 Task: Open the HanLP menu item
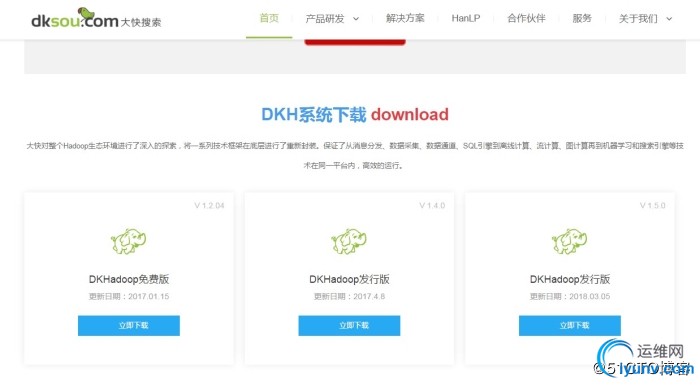466,18
